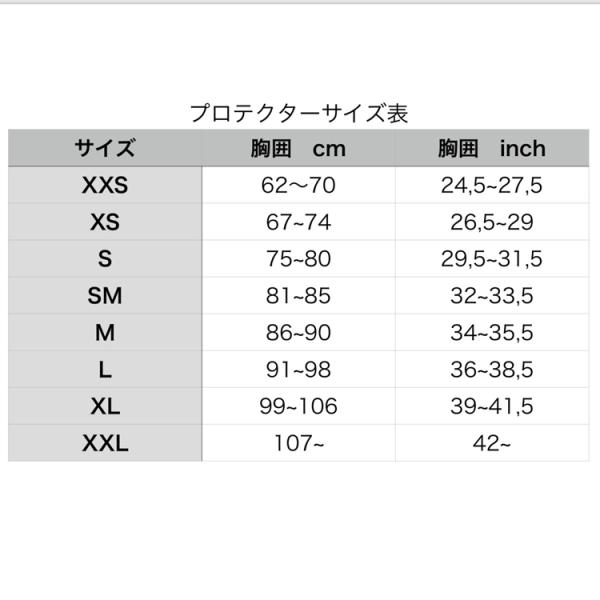Click the サイズ column header

105,149
